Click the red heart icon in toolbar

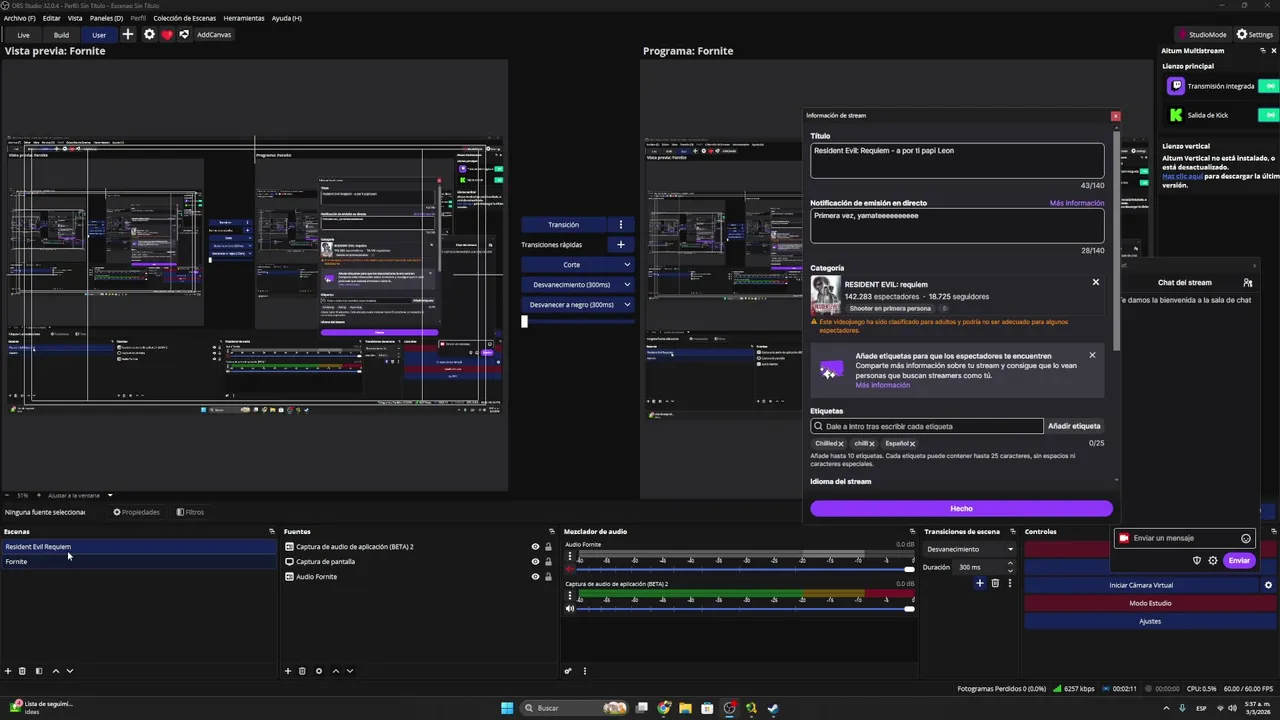pos(167,34)
